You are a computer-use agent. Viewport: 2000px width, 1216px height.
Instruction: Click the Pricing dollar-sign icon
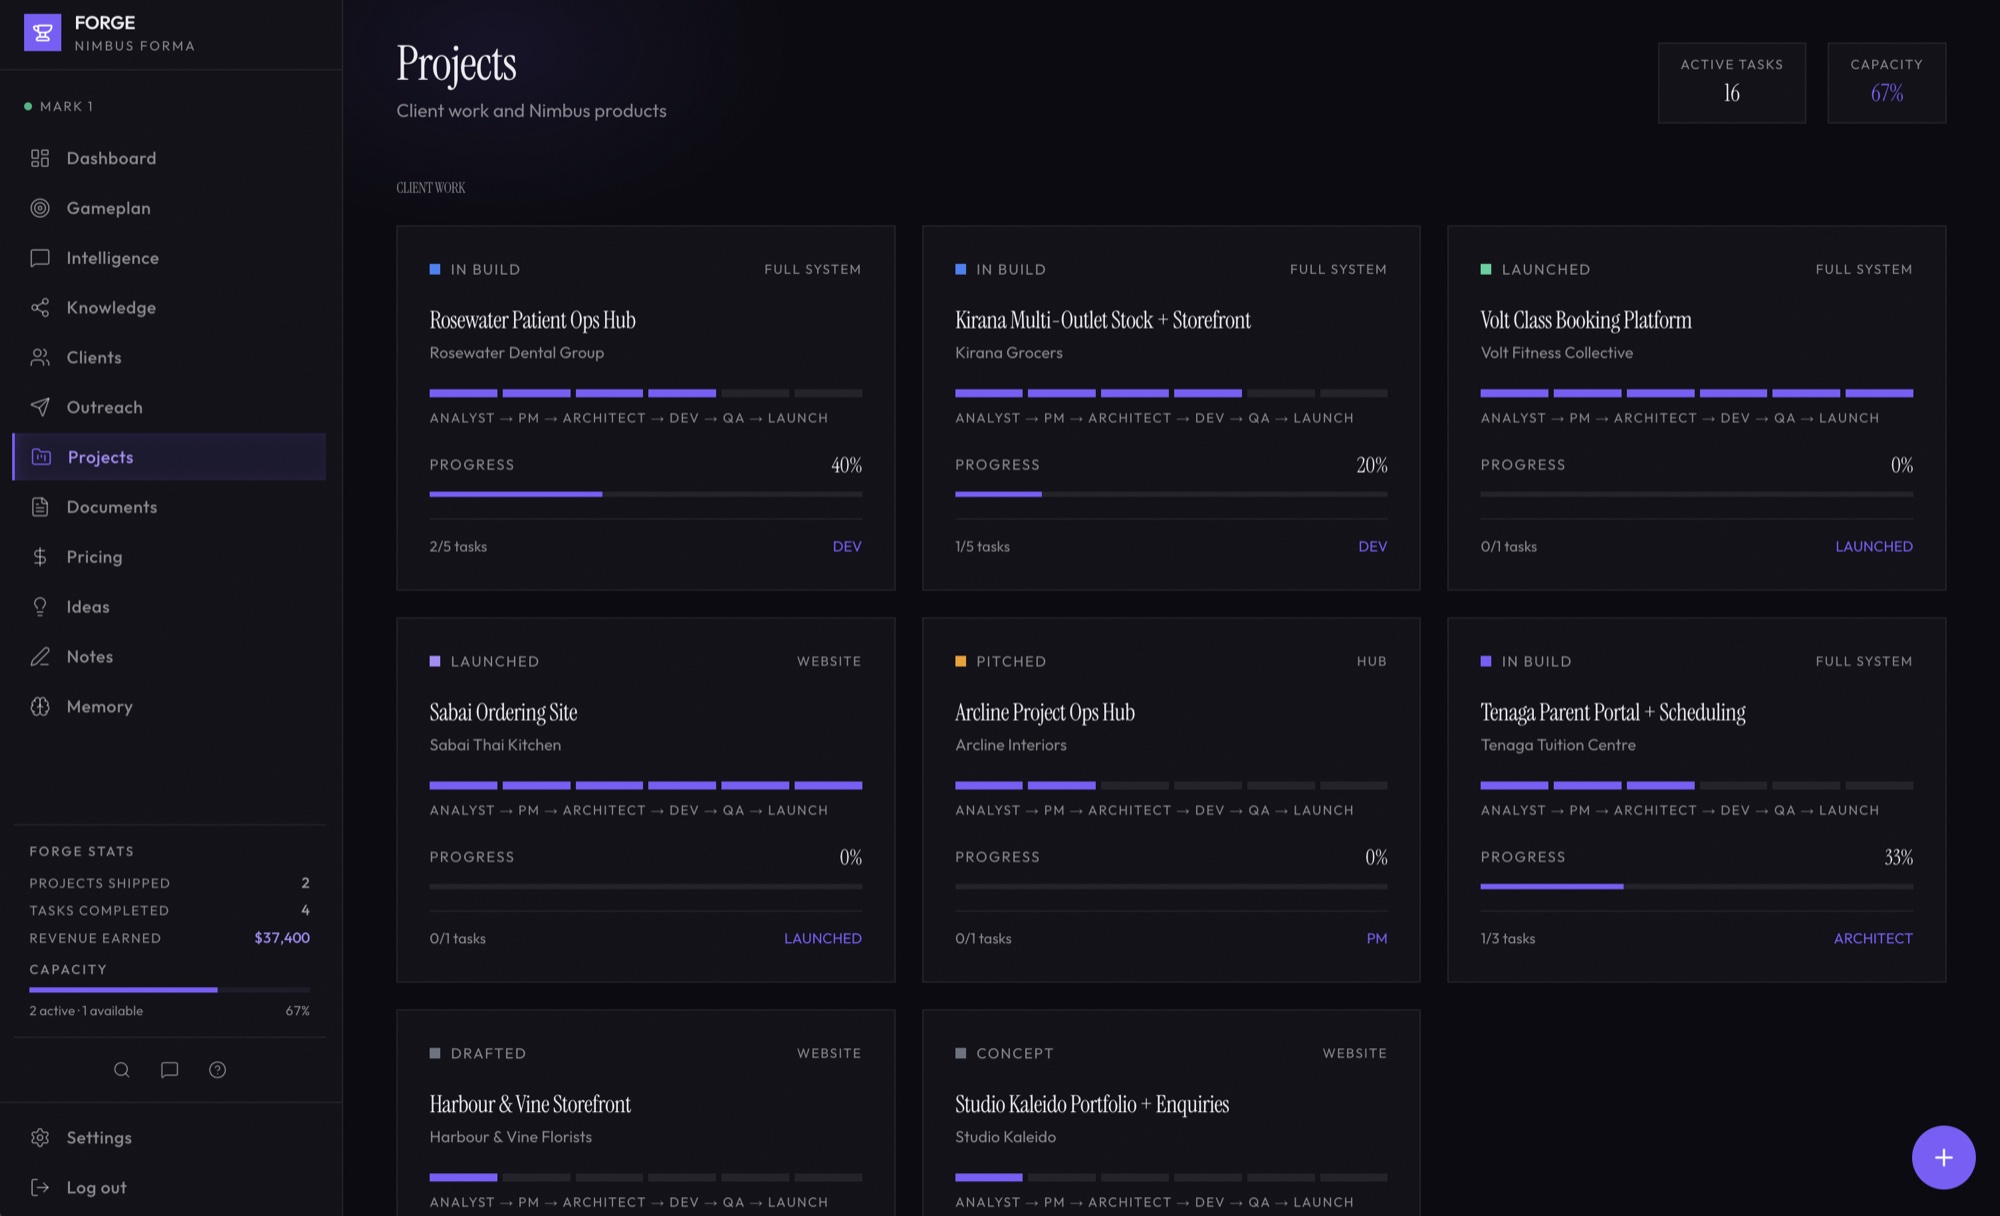click(40, 557)
